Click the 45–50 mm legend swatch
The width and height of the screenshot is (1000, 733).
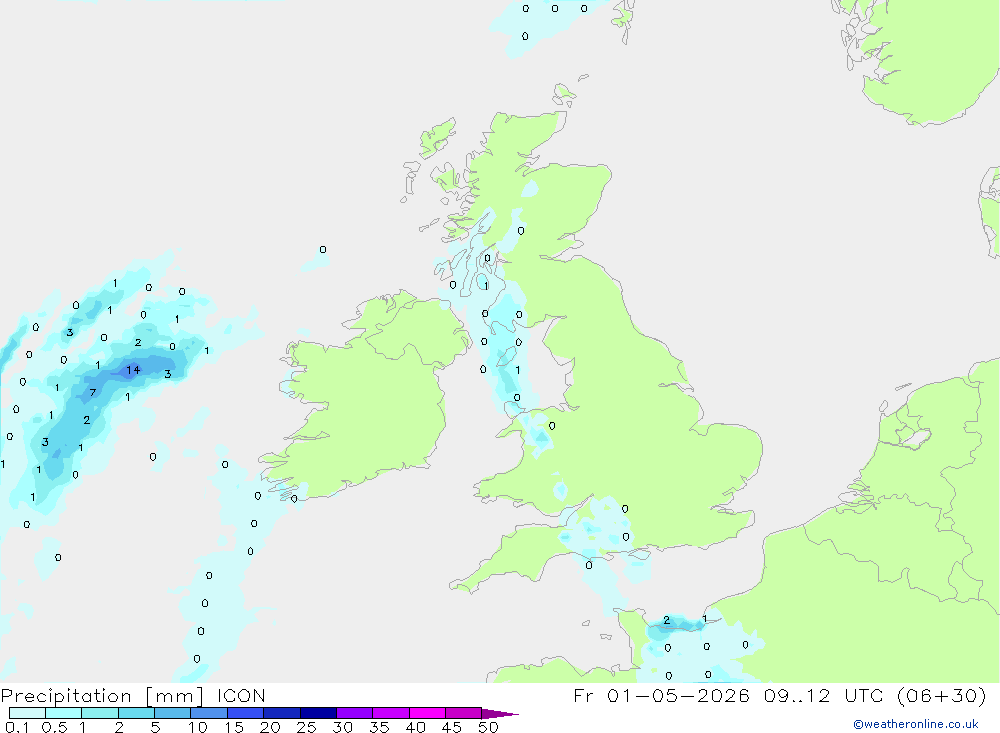[464, 713]
